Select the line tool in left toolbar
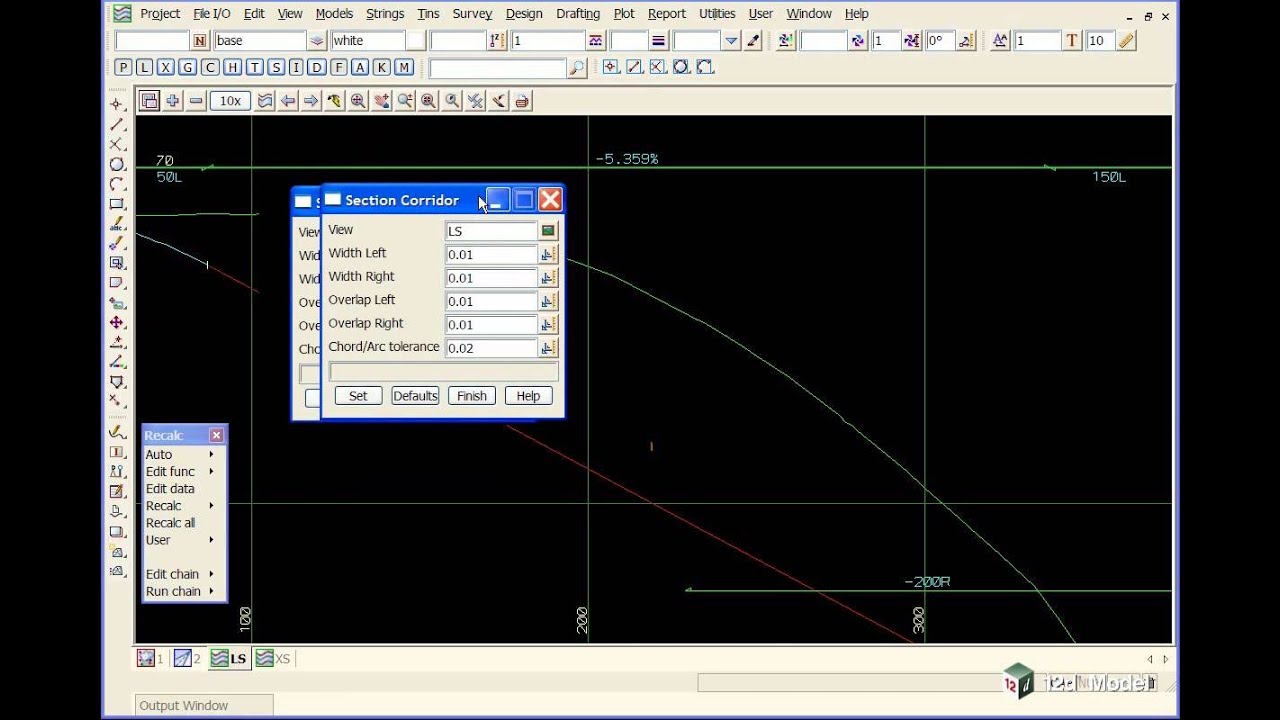The height and width of the screenshot is (720, 1280). click(x=117, y=124)
